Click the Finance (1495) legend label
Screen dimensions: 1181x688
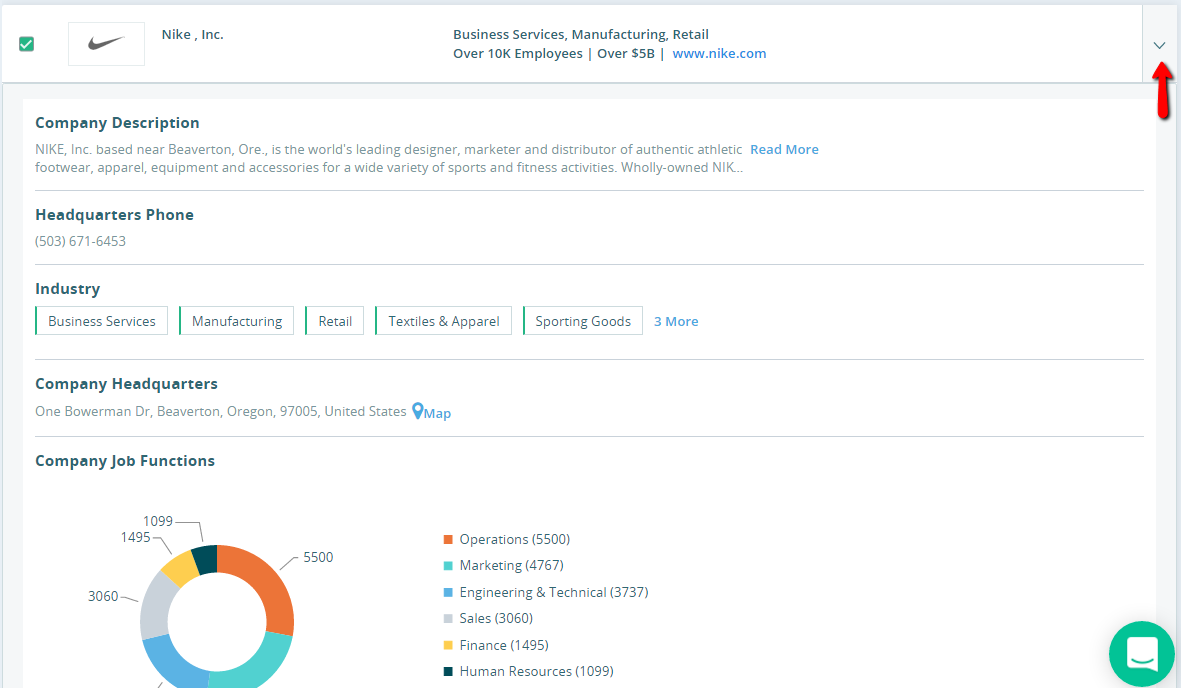pyautogui.click(x=504, y=645)
